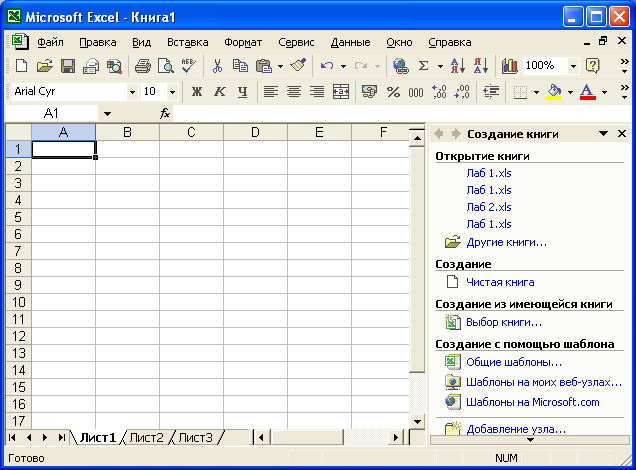Sort descending with the Я-А icon
This screenshot has height=470, width=636.
[481, 65]
